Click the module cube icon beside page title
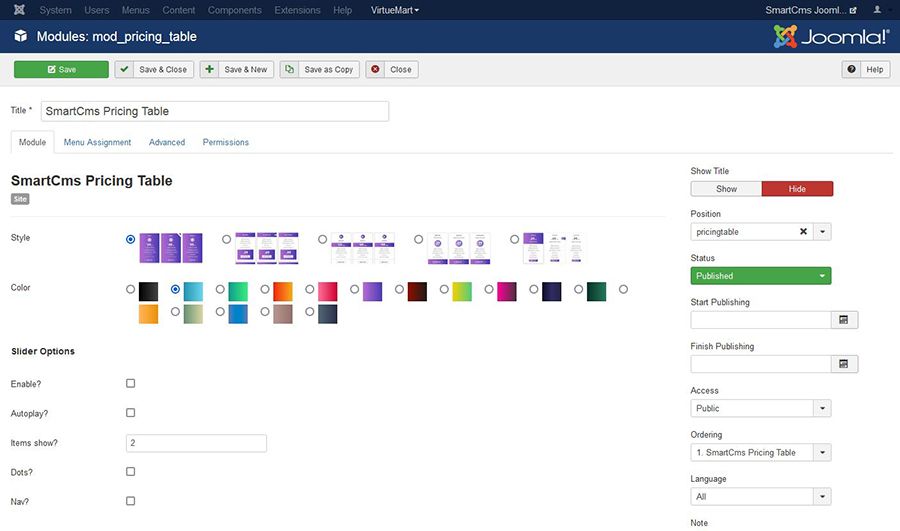Image resolution: width=900 pixels, height=531 pixels. tap(21, 36)
